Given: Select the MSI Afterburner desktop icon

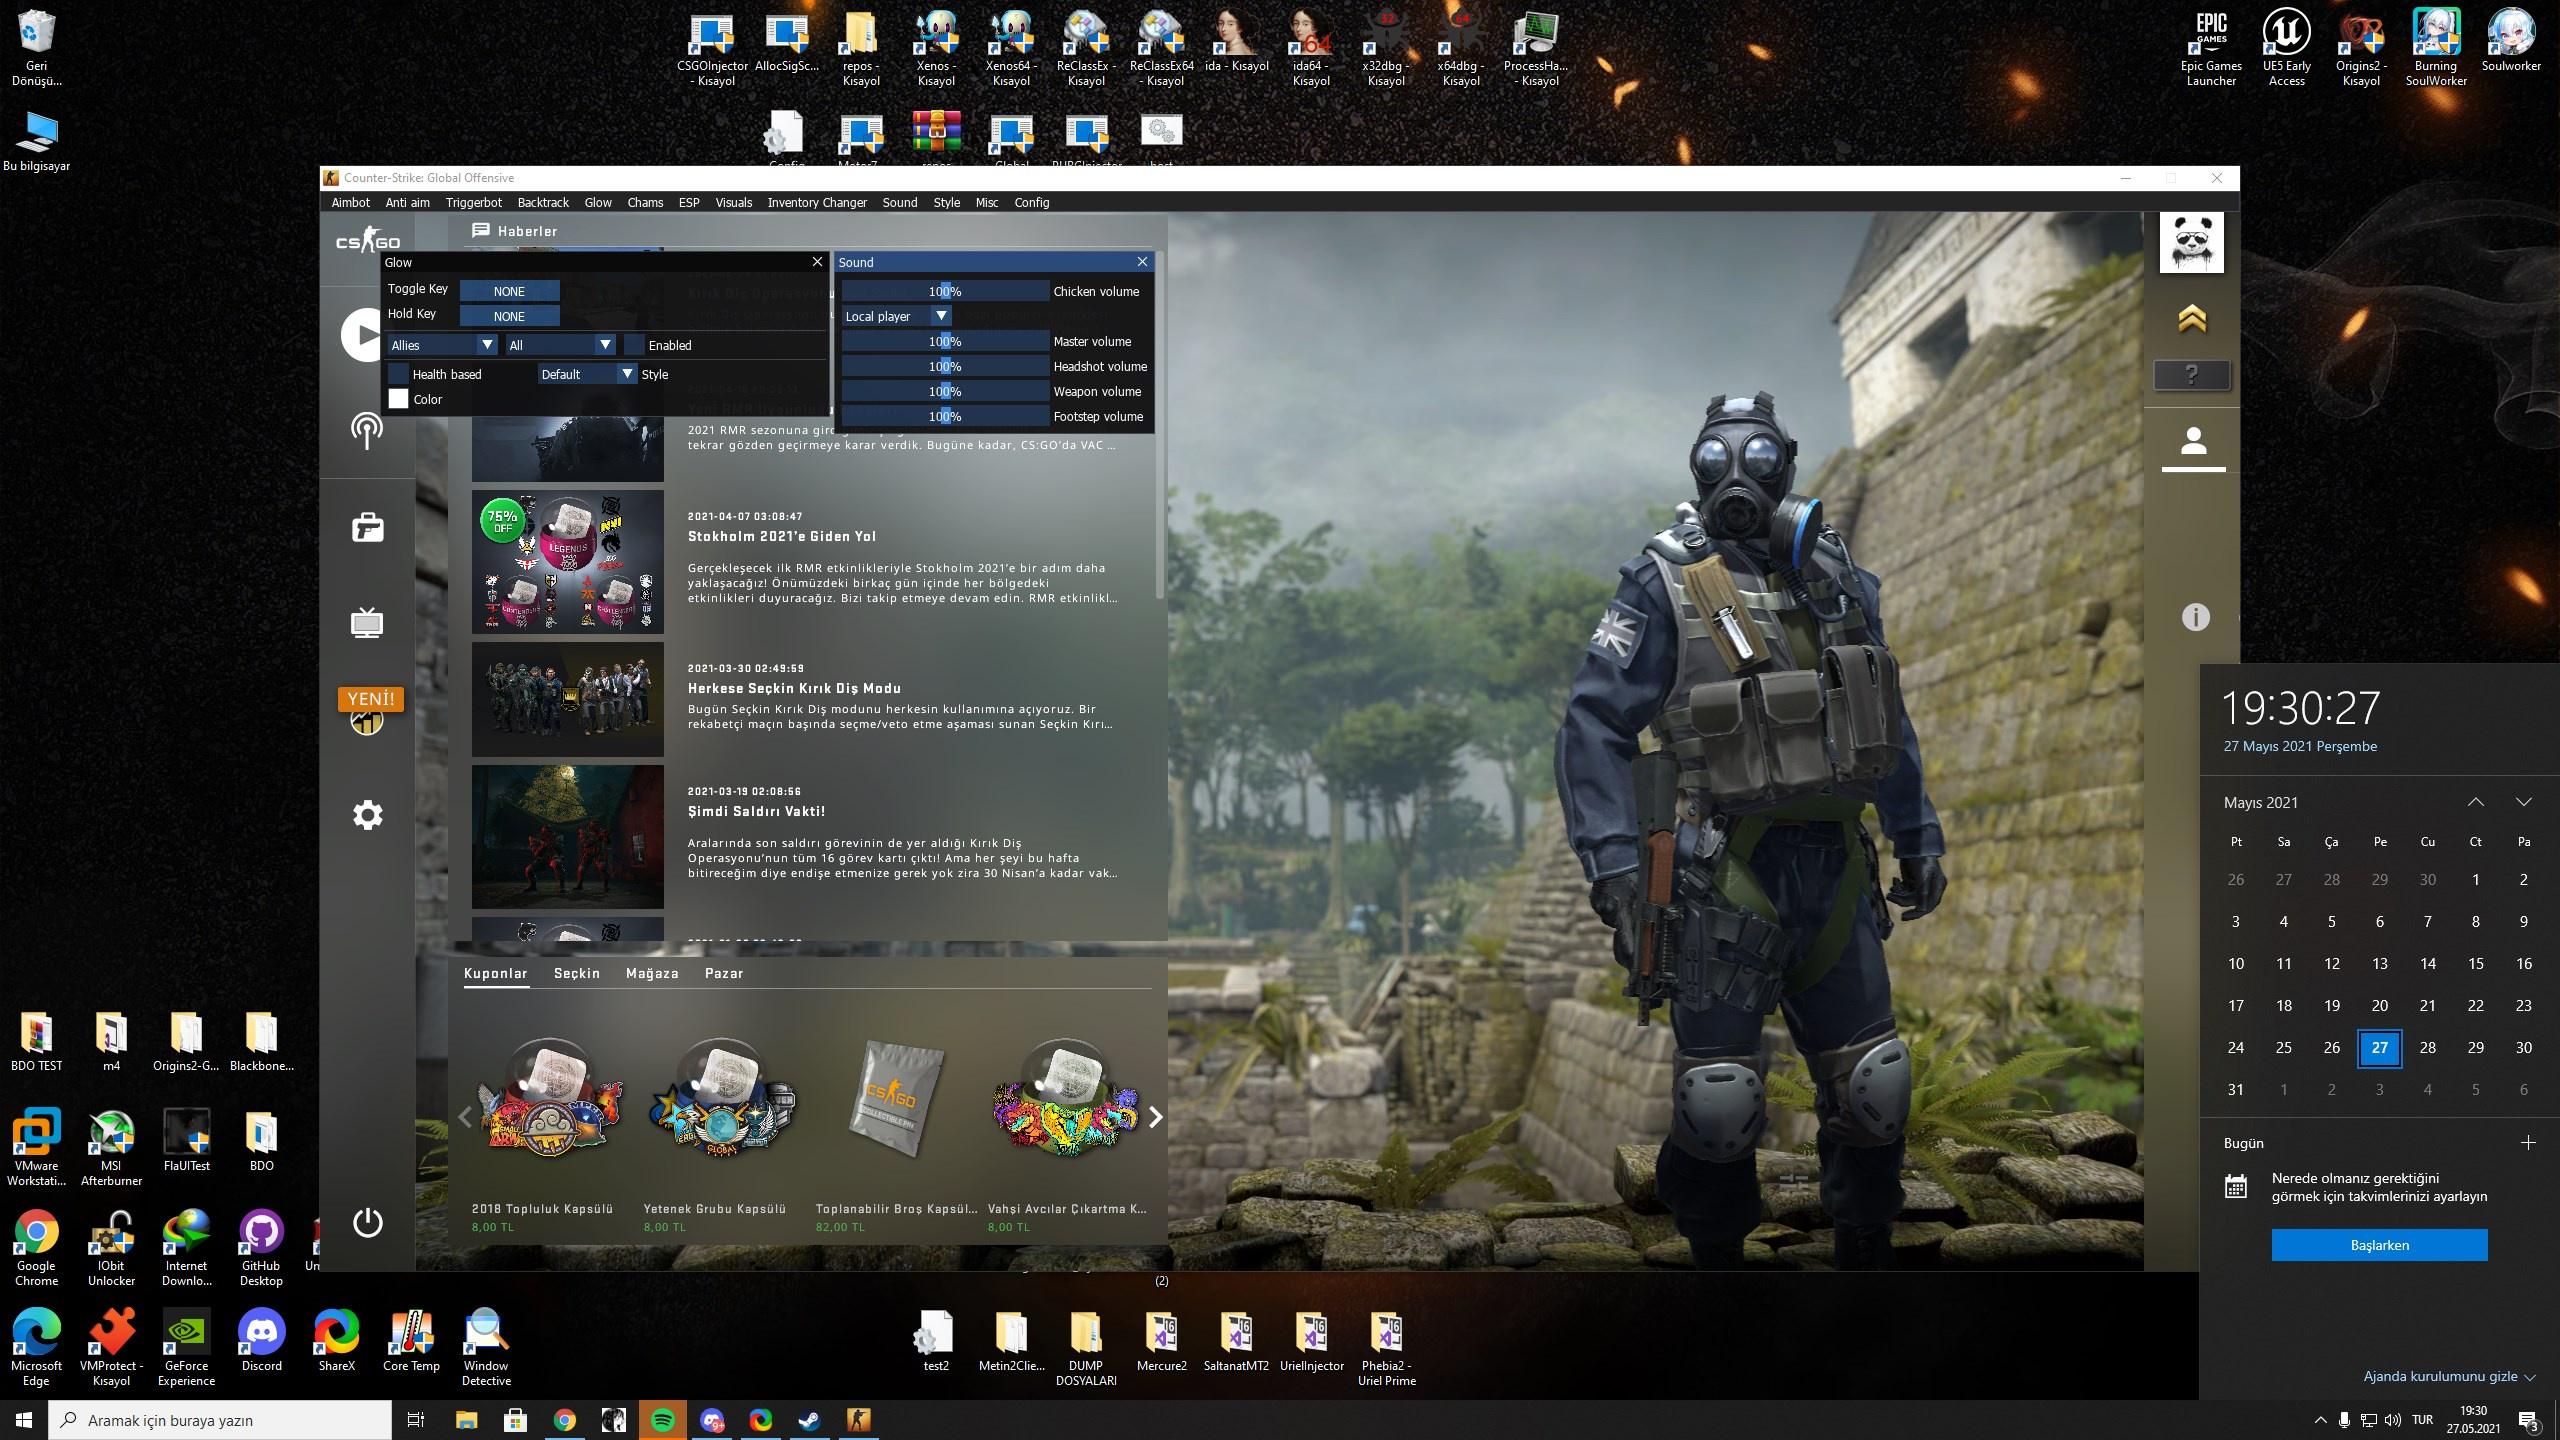Looking at the screenshot, I should pos(111,1149).
